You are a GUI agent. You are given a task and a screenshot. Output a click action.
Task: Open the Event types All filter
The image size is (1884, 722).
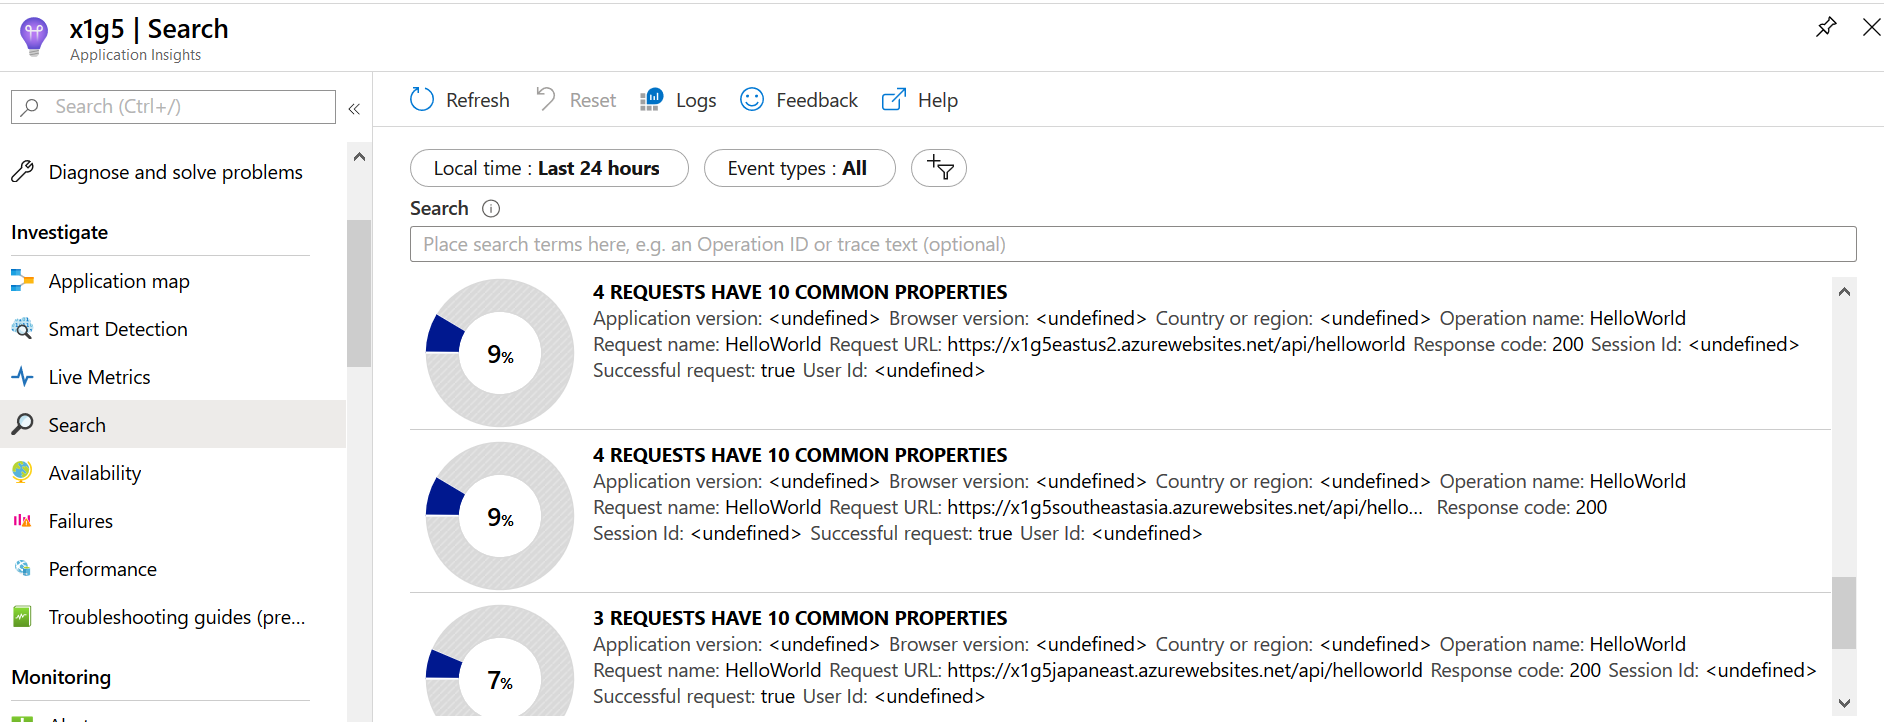click(x=800, y=168)
